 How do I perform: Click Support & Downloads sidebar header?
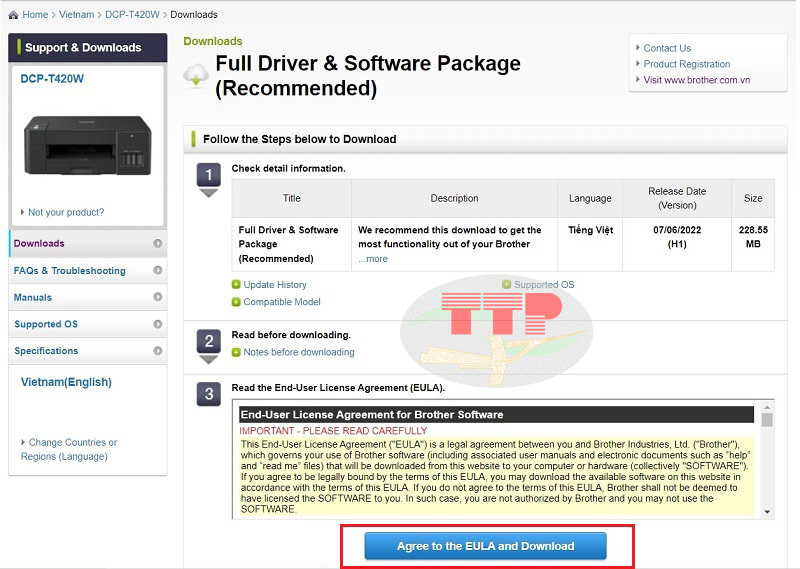88,47
